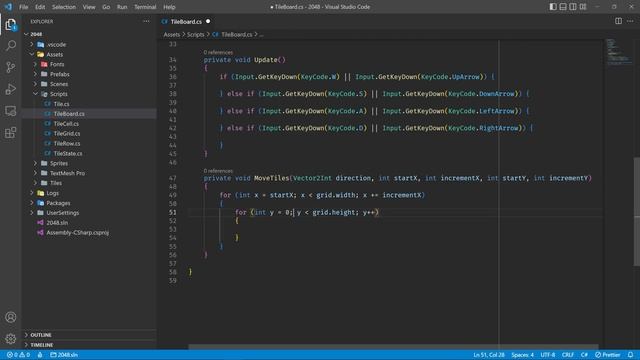Image resolution: width=640 pixels, height=360 pixels.
Task: Open the Terminal menu
Action: (145, 7)
